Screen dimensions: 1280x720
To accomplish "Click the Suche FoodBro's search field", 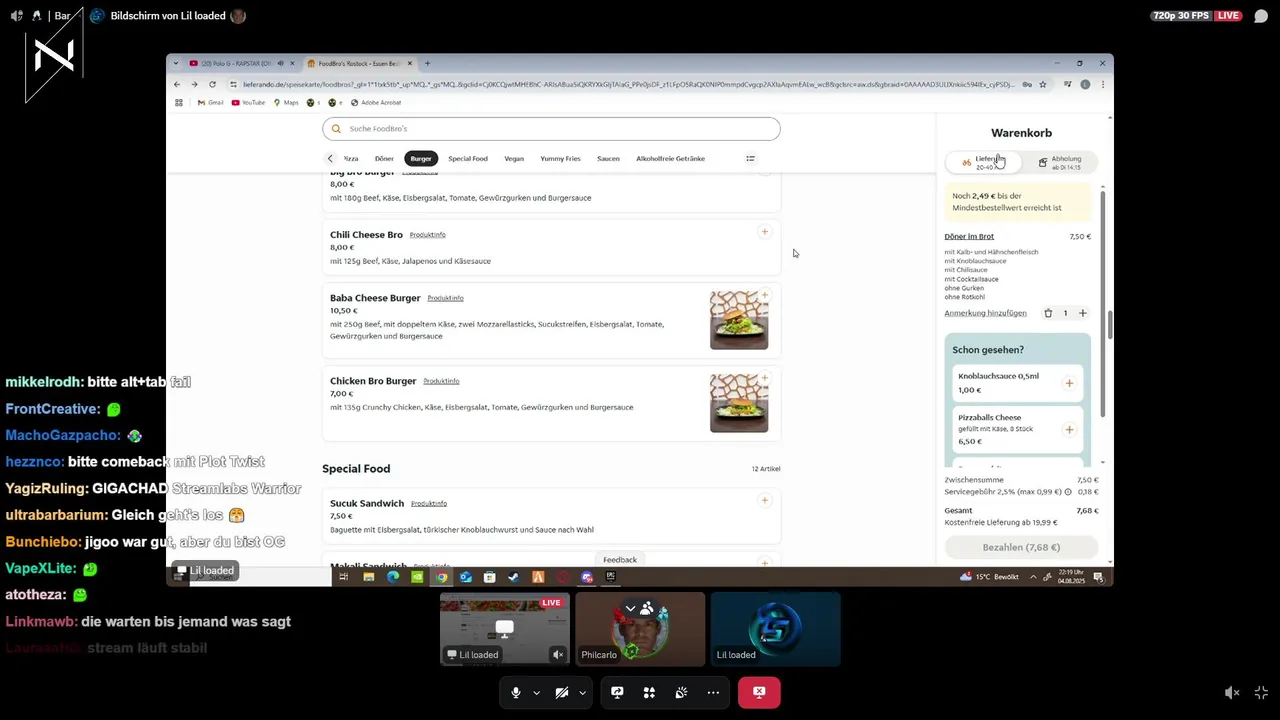I will (x=551, y=129).
